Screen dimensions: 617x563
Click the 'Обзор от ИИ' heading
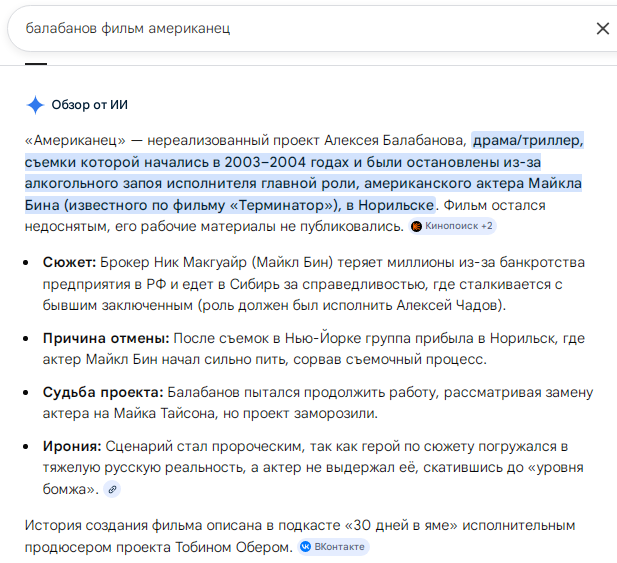click(90, 105)
